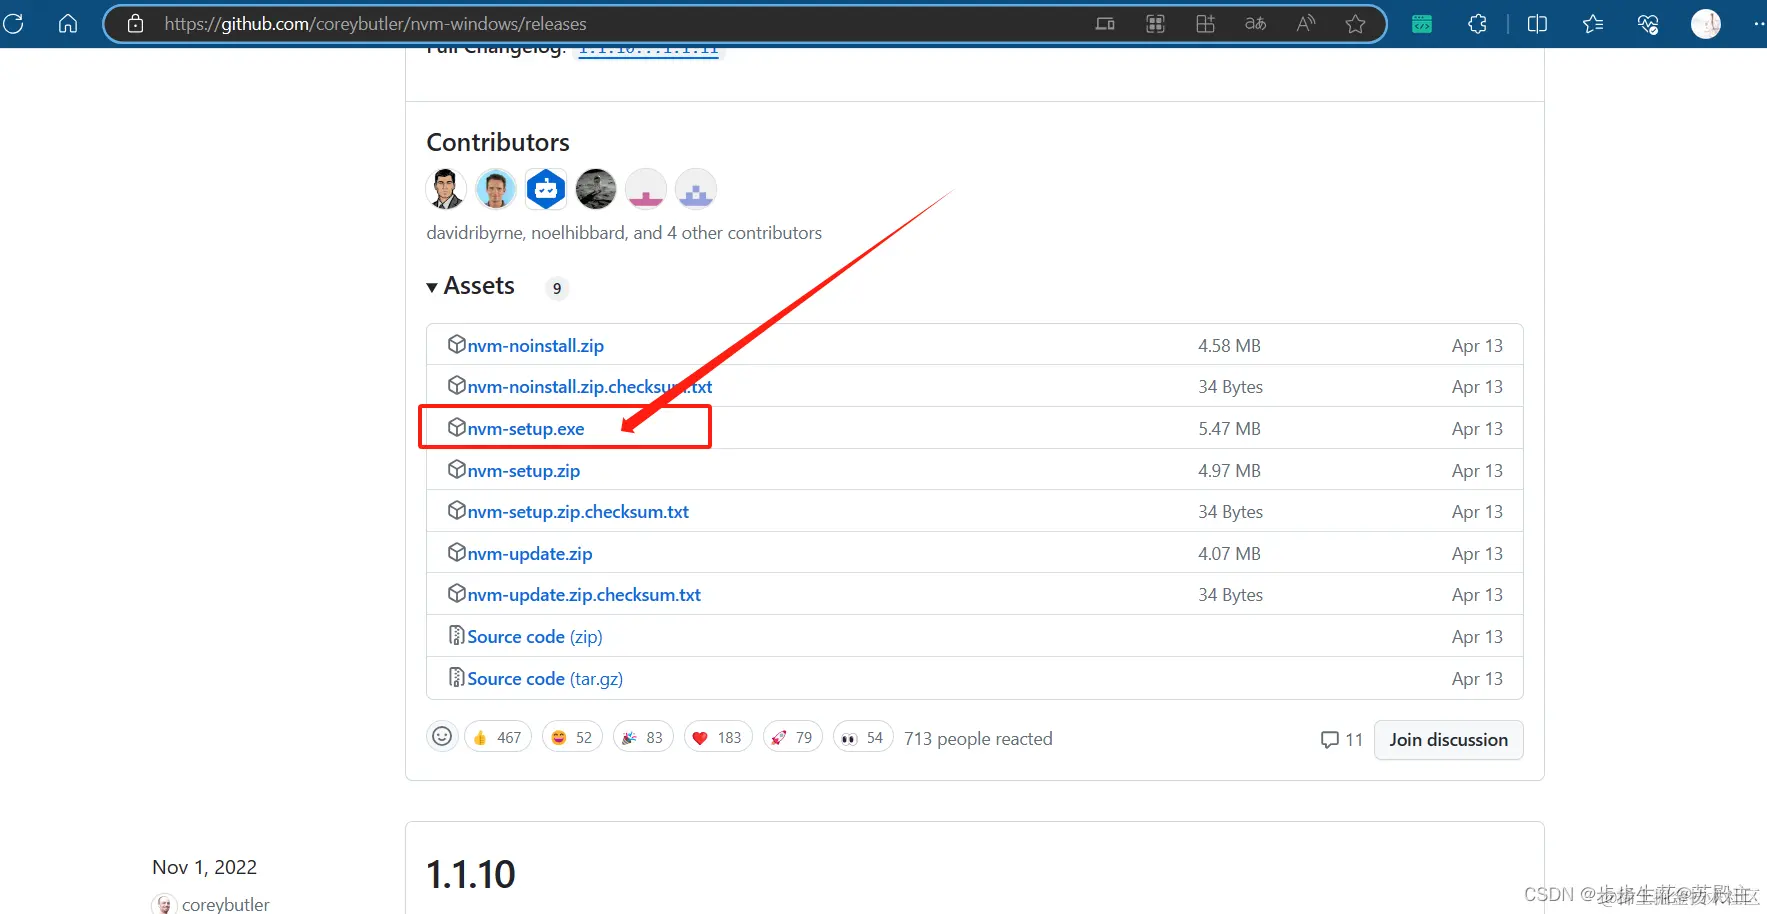
Task: Click the pink identicon contributor avatar
Action: [646, 188]
